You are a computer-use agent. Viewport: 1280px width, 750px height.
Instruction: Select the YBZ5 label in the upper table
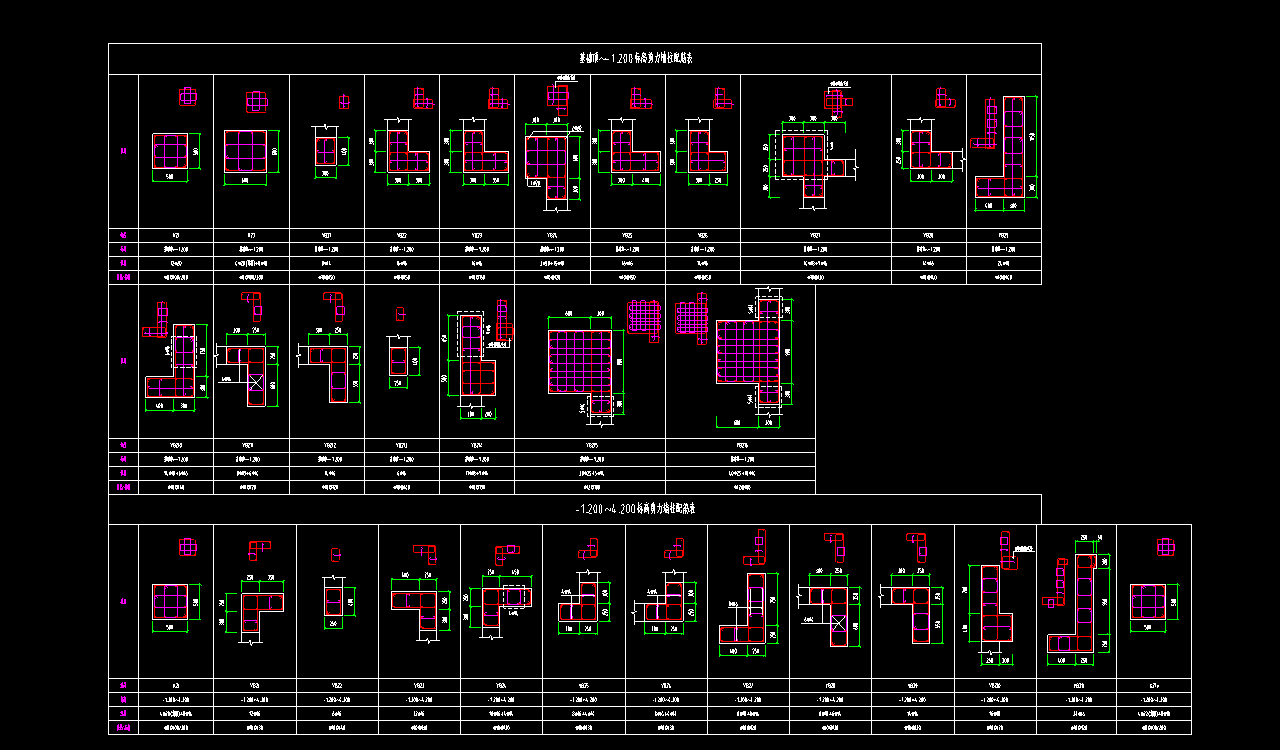(x=628, y=236)
